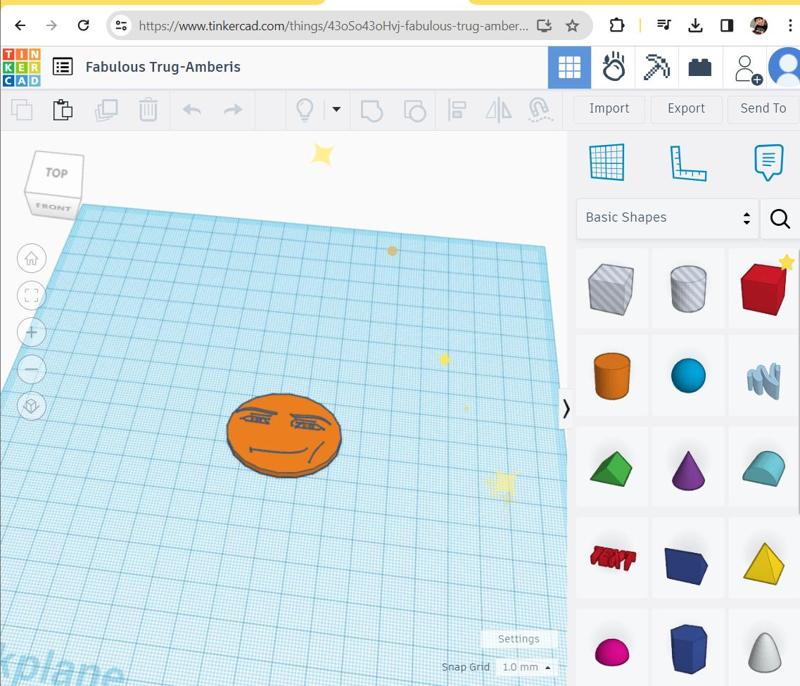This screenshot has width=800, height=686.
Task: Click the Fit all in view button
Action: point(32,295)
